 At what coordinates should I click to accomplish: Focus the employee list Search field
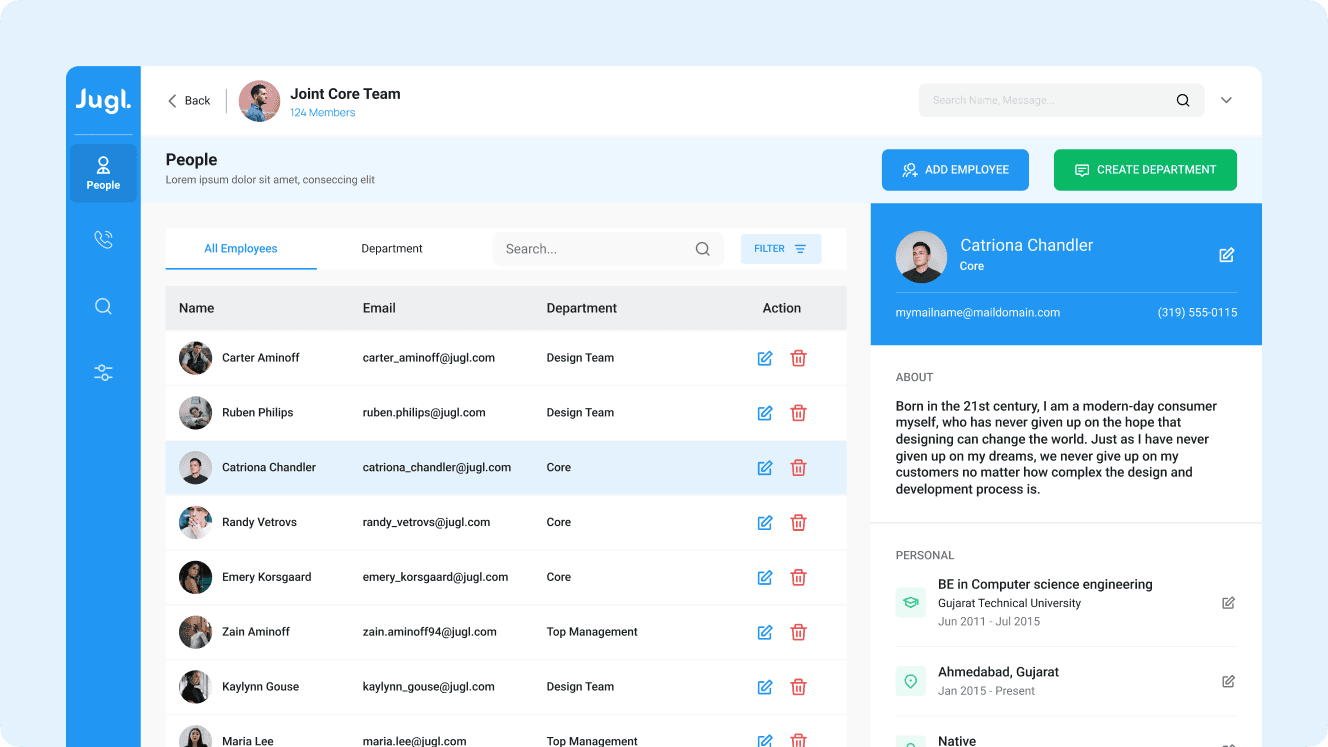point(595,249)
